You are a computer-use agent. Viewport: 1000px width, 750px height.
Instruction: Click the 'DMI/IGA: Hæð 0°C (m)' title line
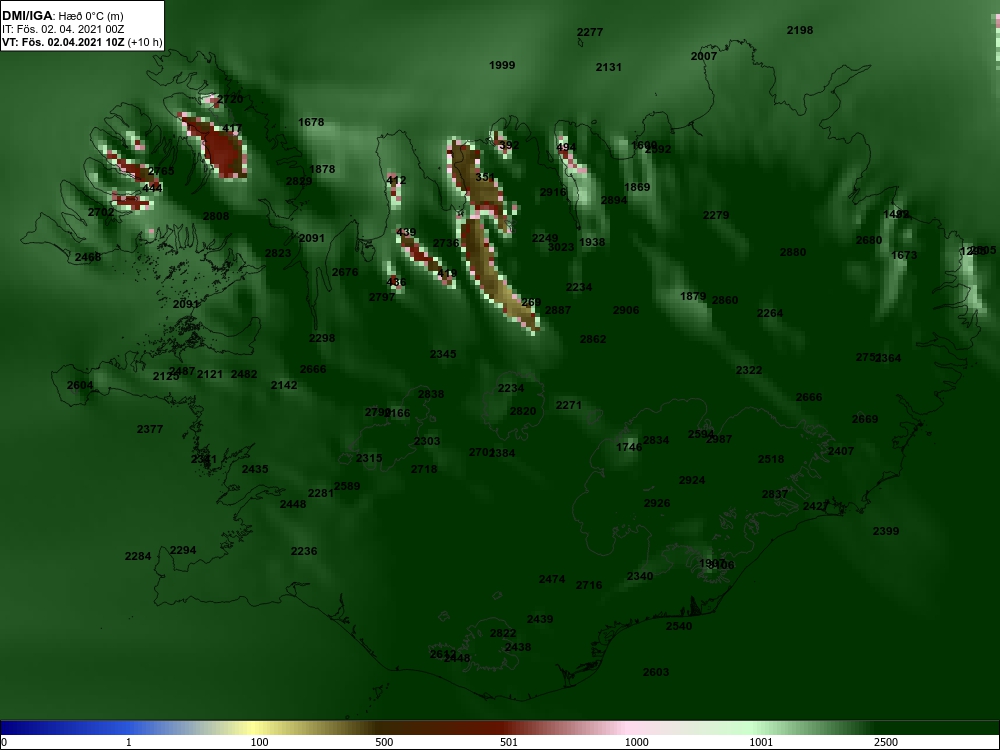coord(62,15)
